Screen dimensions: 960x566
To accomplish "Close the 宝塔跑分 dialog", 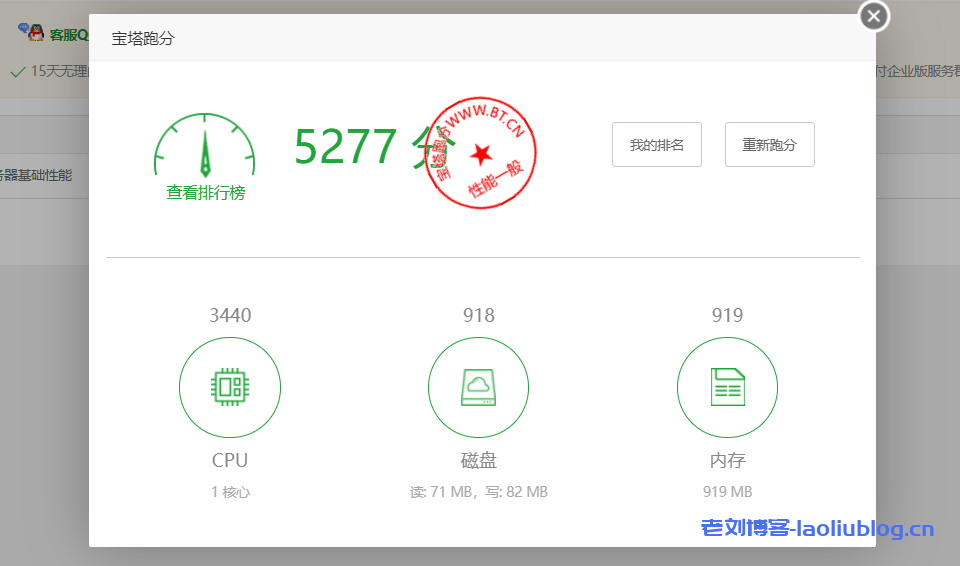I will [874, 16].
